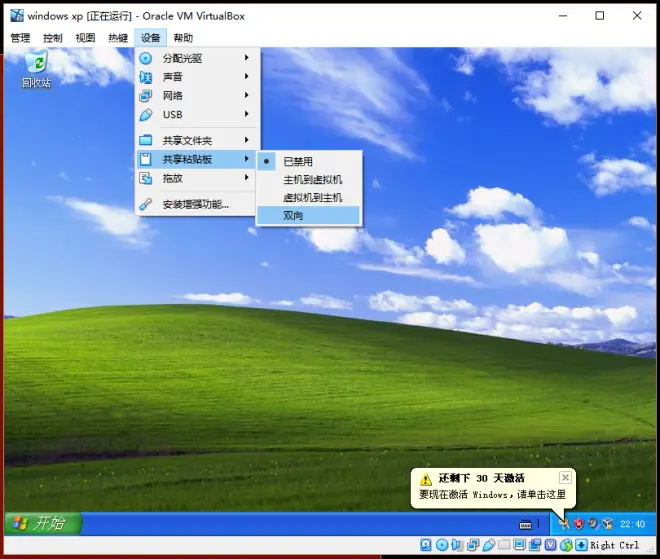Click the audio status bar indicator
This screenshot has height=559, width=660.
pos(457,545)
